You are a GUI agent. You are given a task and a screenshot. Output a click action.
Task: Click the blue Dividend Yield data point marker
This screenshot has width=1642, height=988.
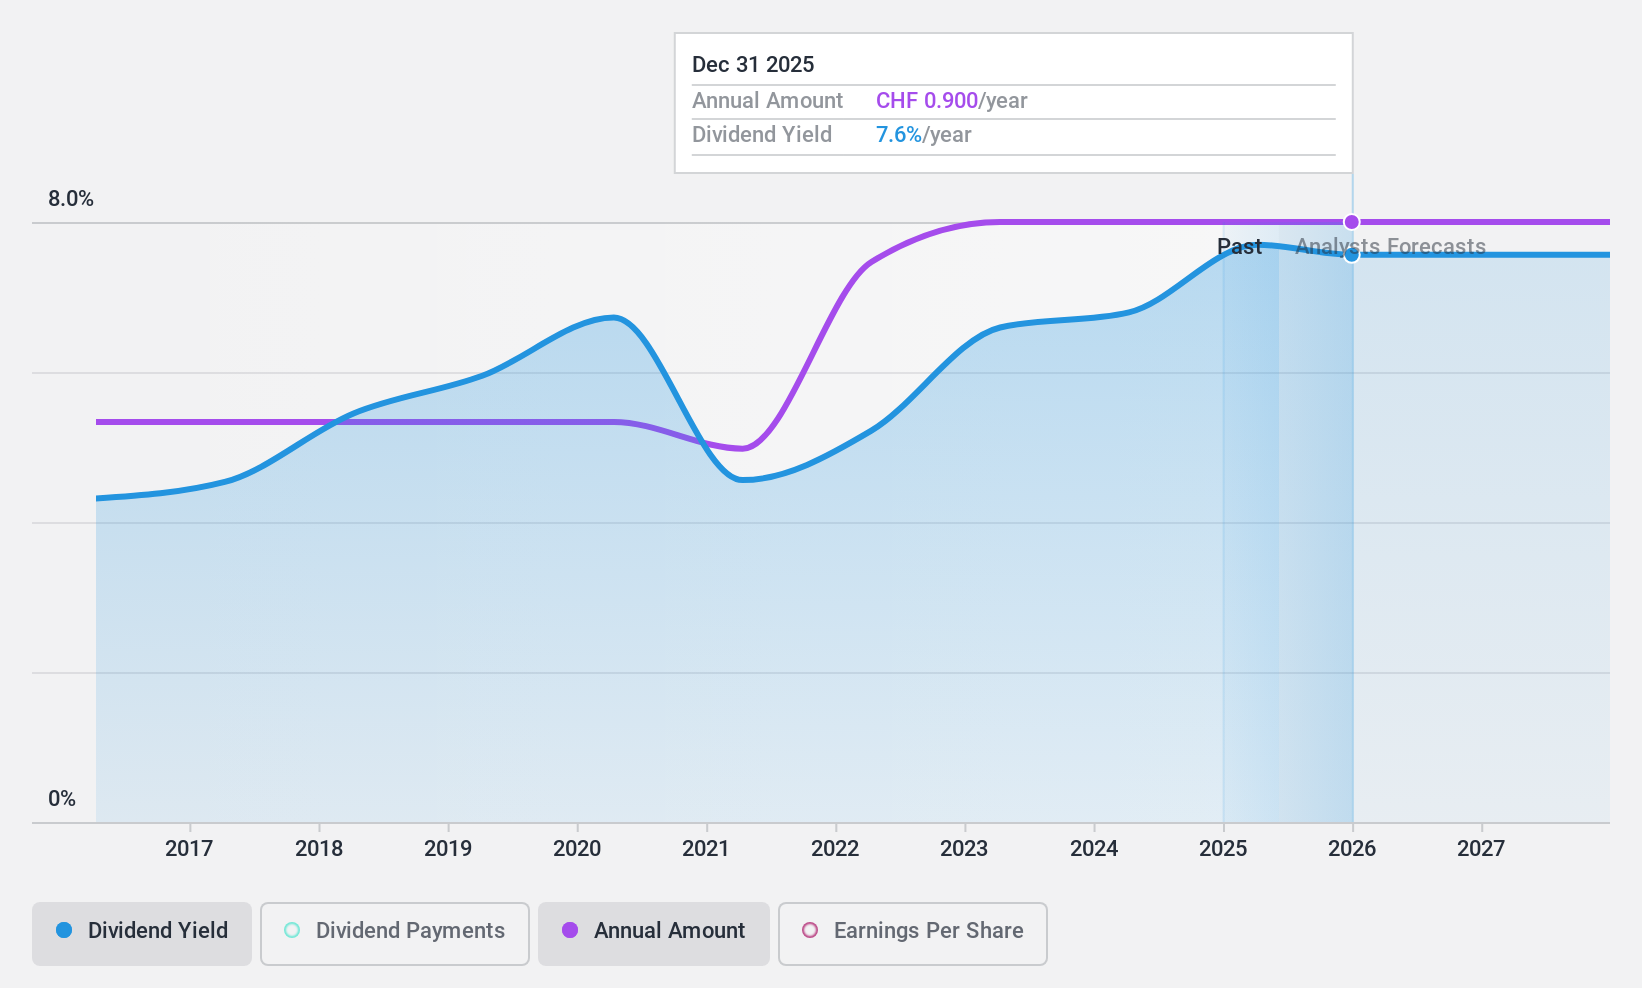click(1352, 255)
